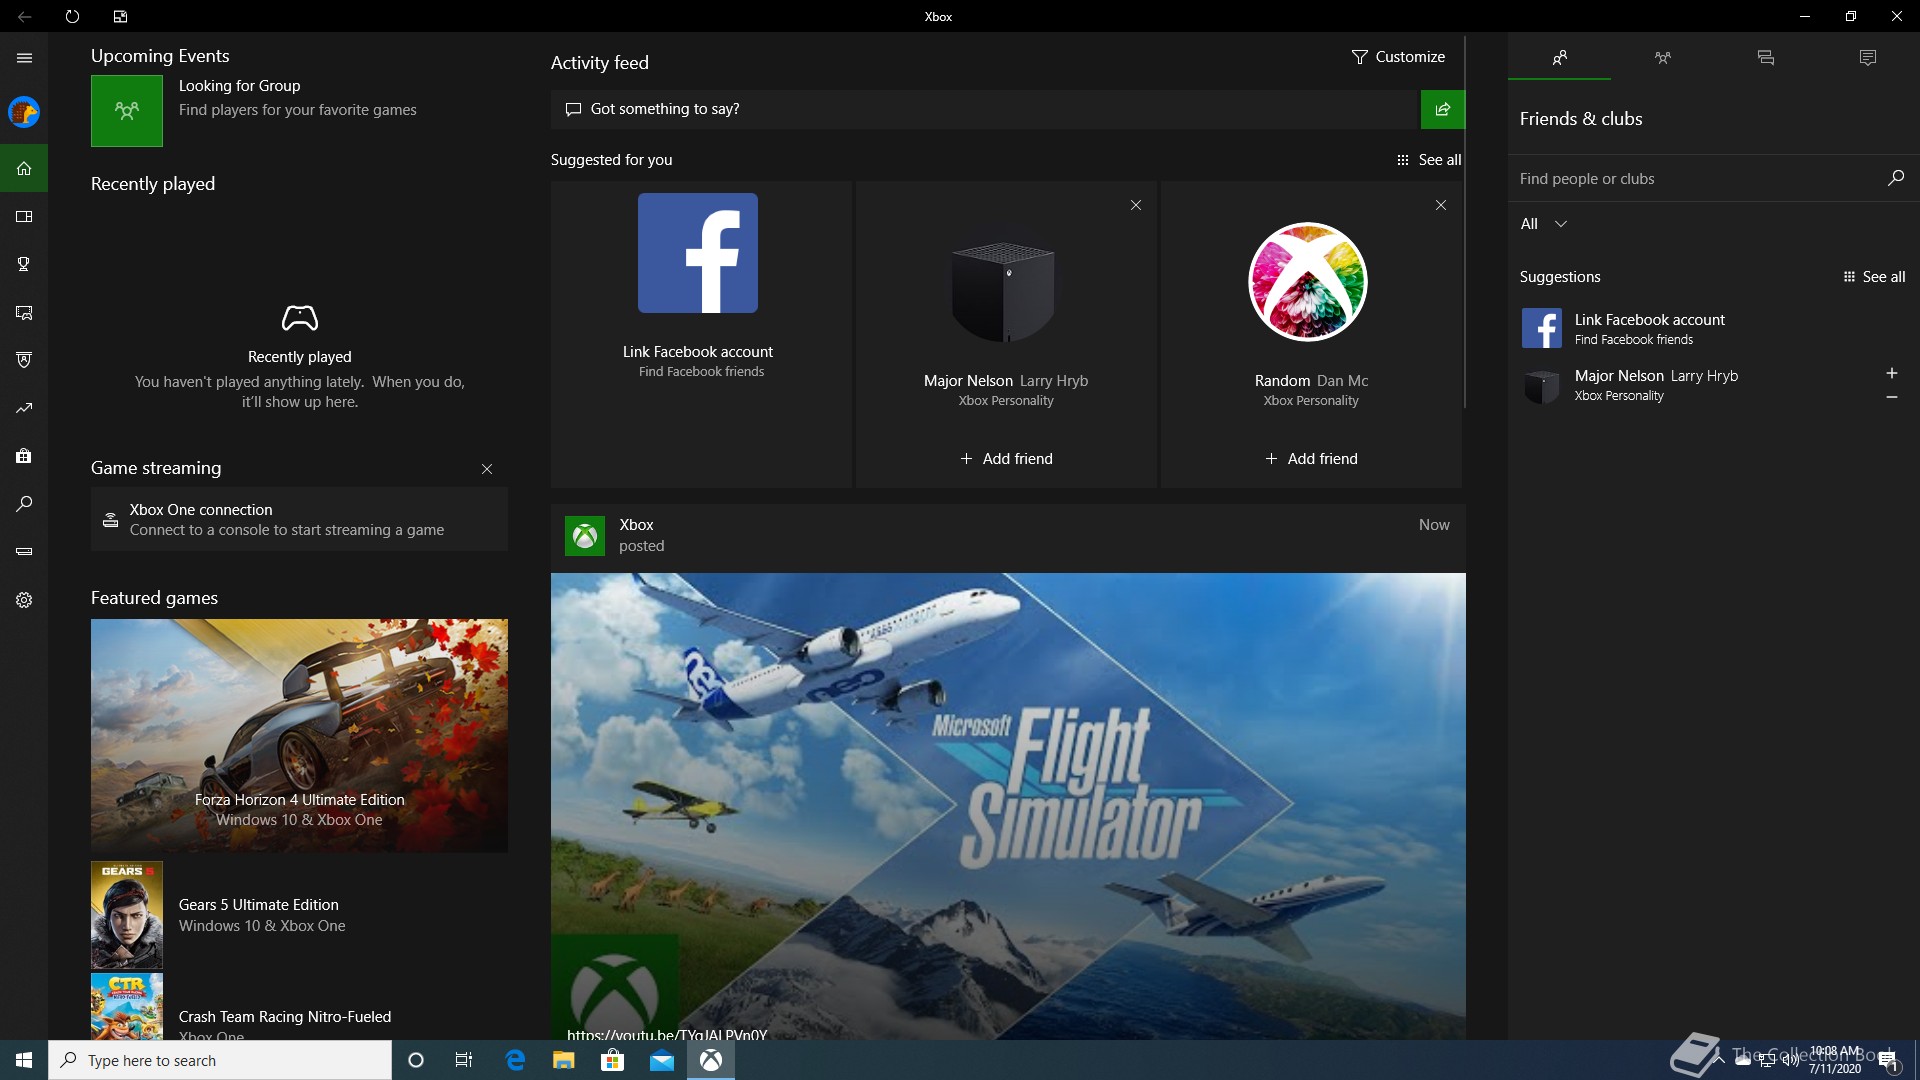Add Random Dan Mc as friend
Viewport: 1920px width, 1080px height.
tap(1311, 459)
